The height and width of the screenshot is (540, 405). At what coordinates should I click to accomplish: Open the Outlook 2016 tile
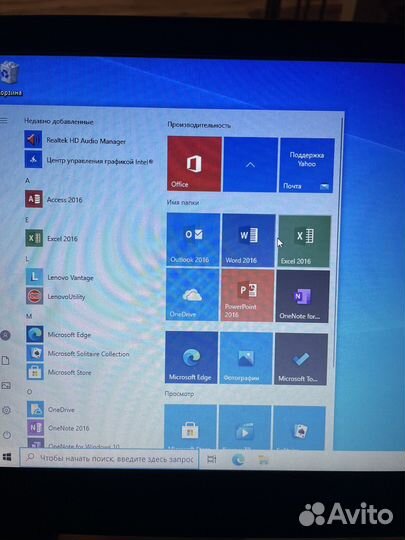[193, 239]
